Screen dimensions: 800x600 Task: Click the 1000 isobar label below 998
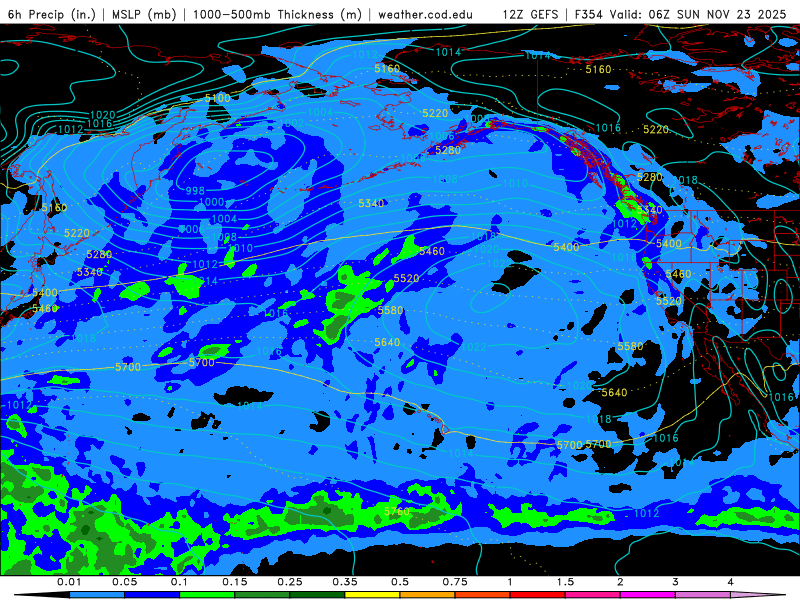point(212,202)
